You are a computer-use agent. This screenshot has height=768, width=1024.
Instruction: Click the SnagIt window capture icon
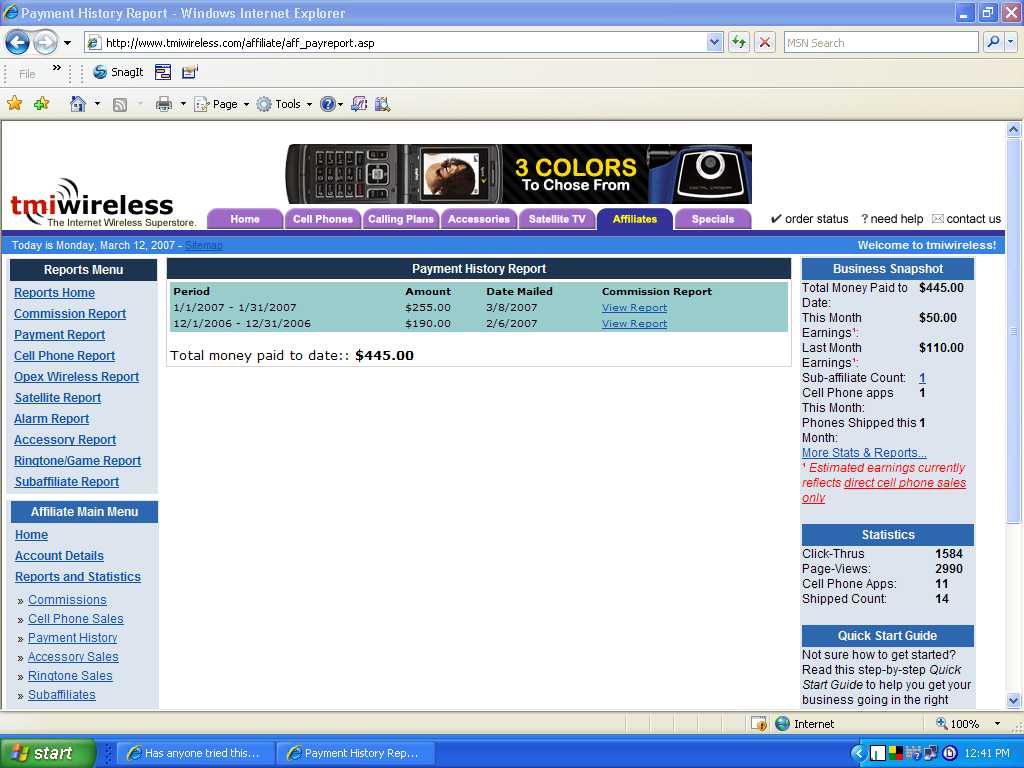[x=163, y=72]
